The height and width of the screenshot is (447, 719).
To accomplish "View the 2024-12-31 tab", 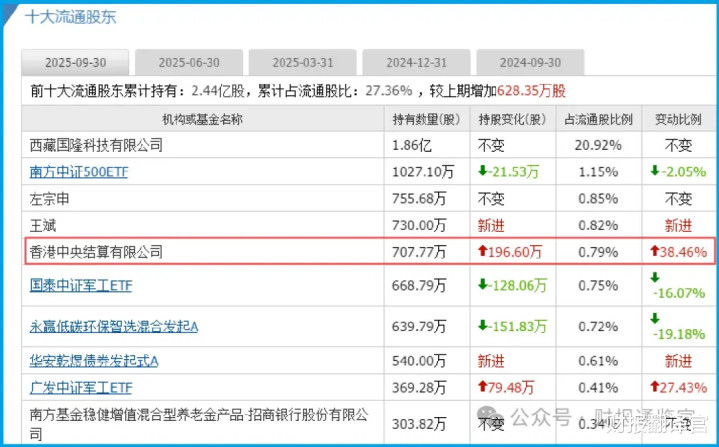I will (416, 62).
